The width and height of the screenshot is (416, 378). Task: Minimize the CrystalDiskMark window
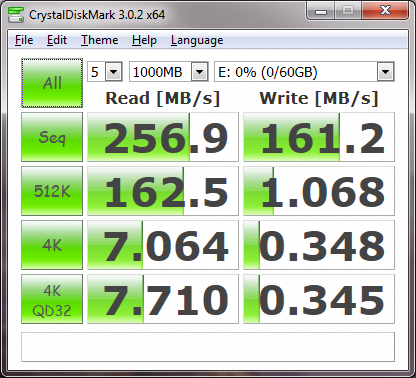click(321, 11)
